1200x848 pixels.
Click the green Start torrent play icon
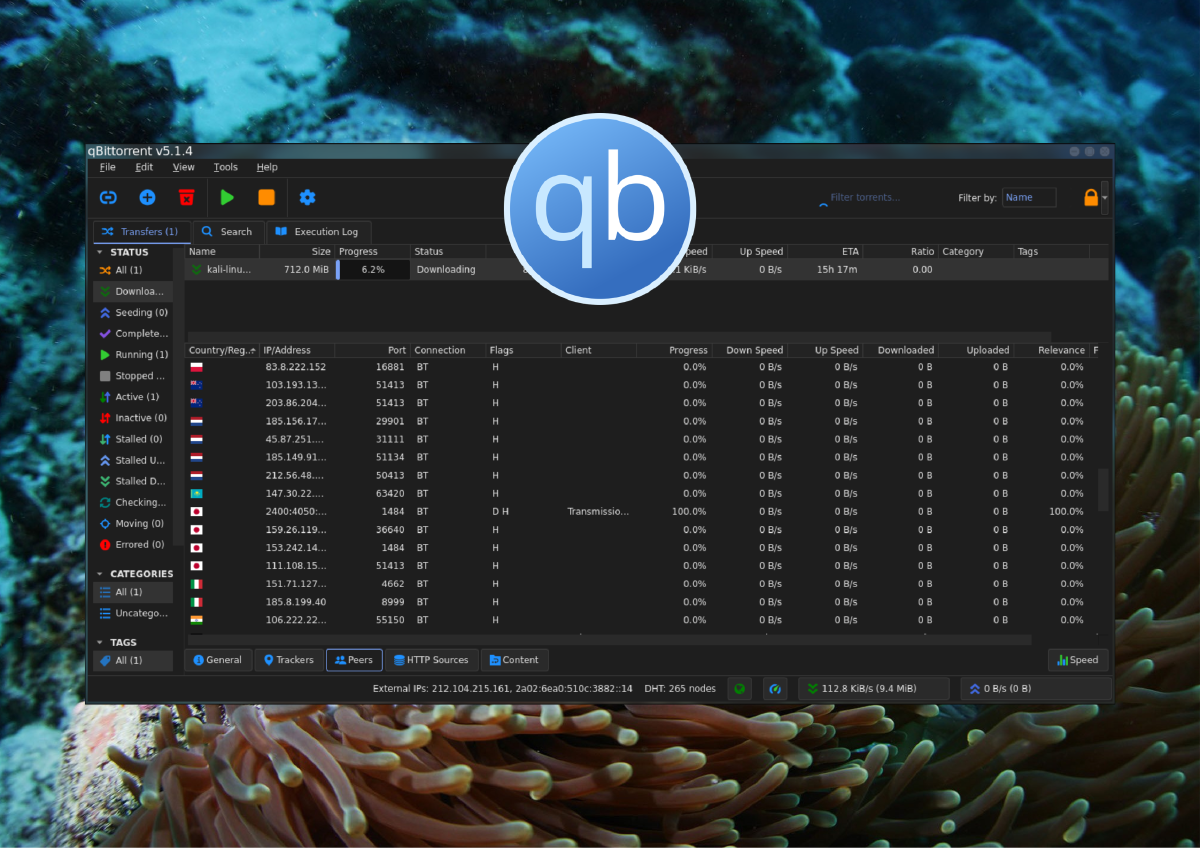227,198
